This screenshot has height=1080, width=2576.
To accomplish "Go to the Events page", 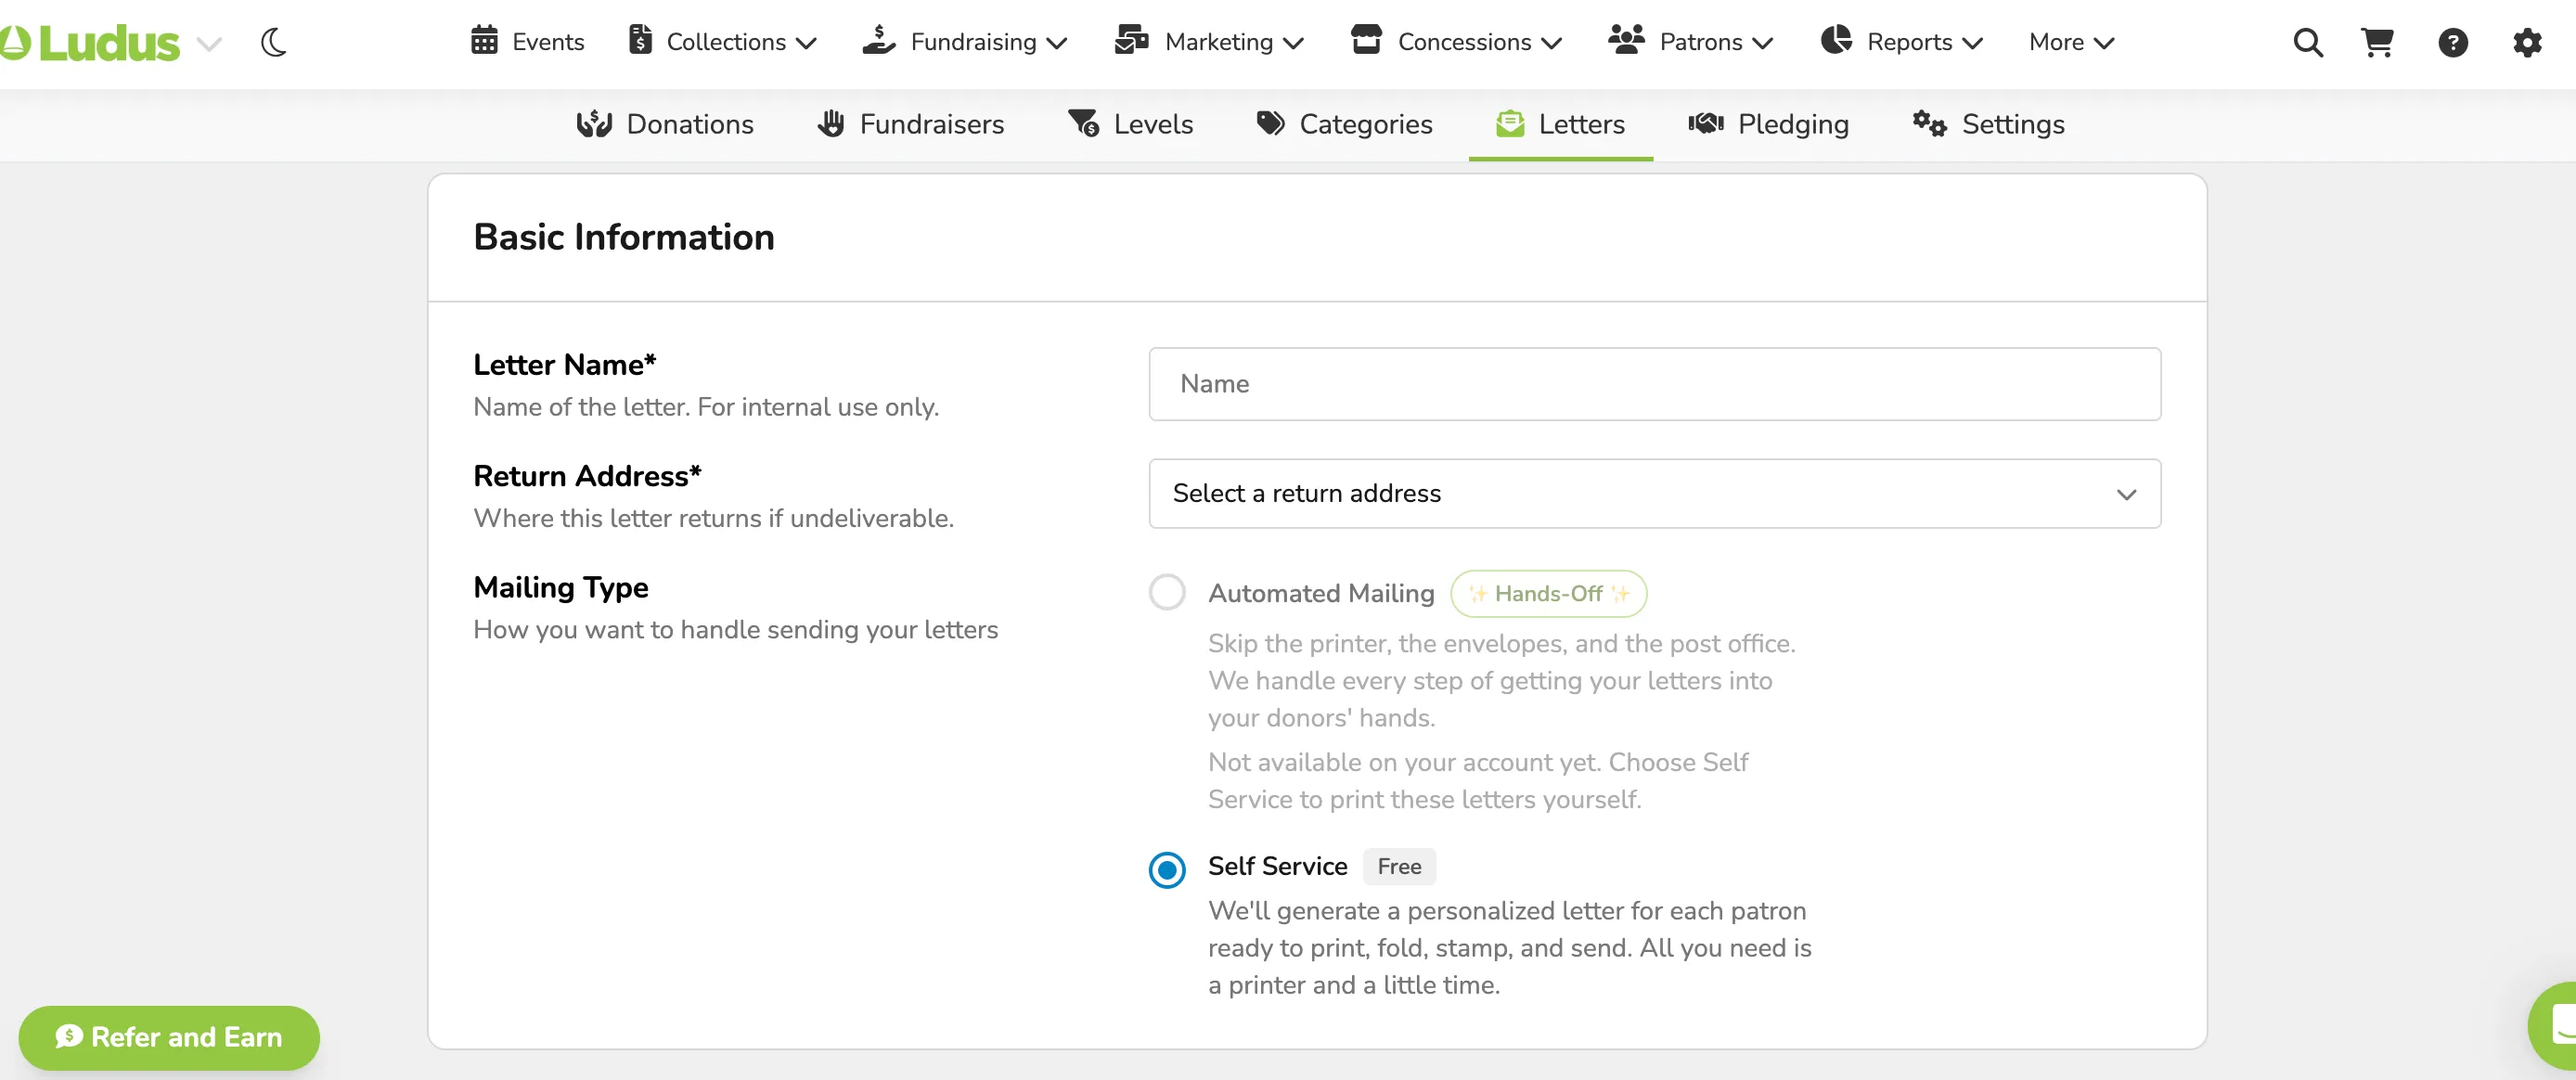I will click(527, 42).
